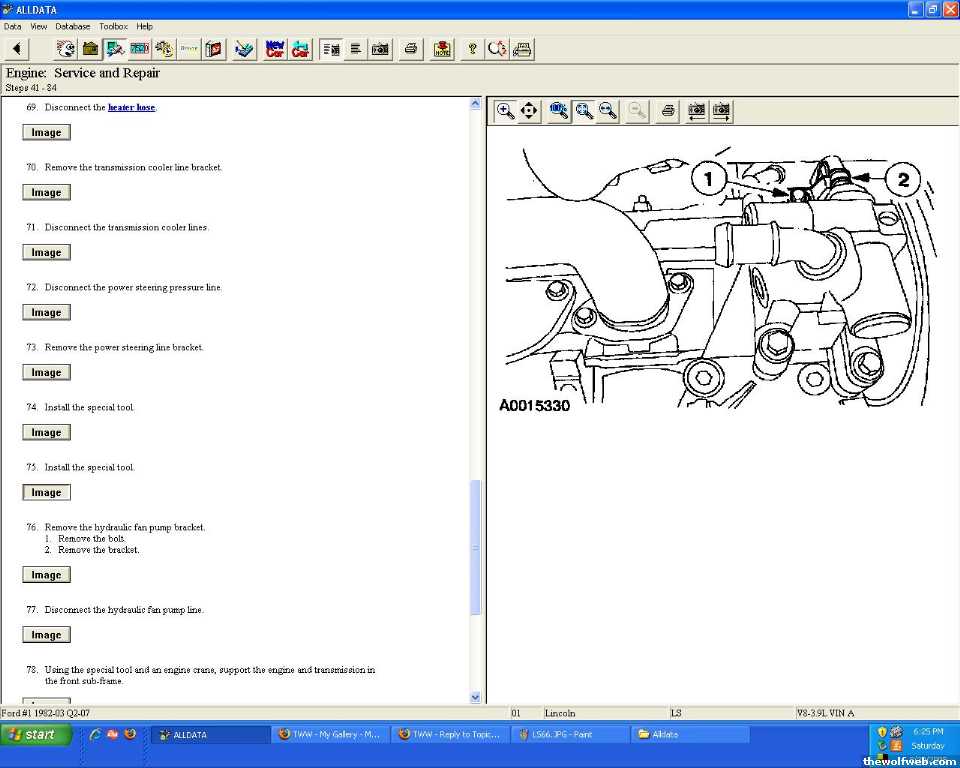The image size is (960, 768).
Task: Click the Image button under step 77
Action: 46,635
